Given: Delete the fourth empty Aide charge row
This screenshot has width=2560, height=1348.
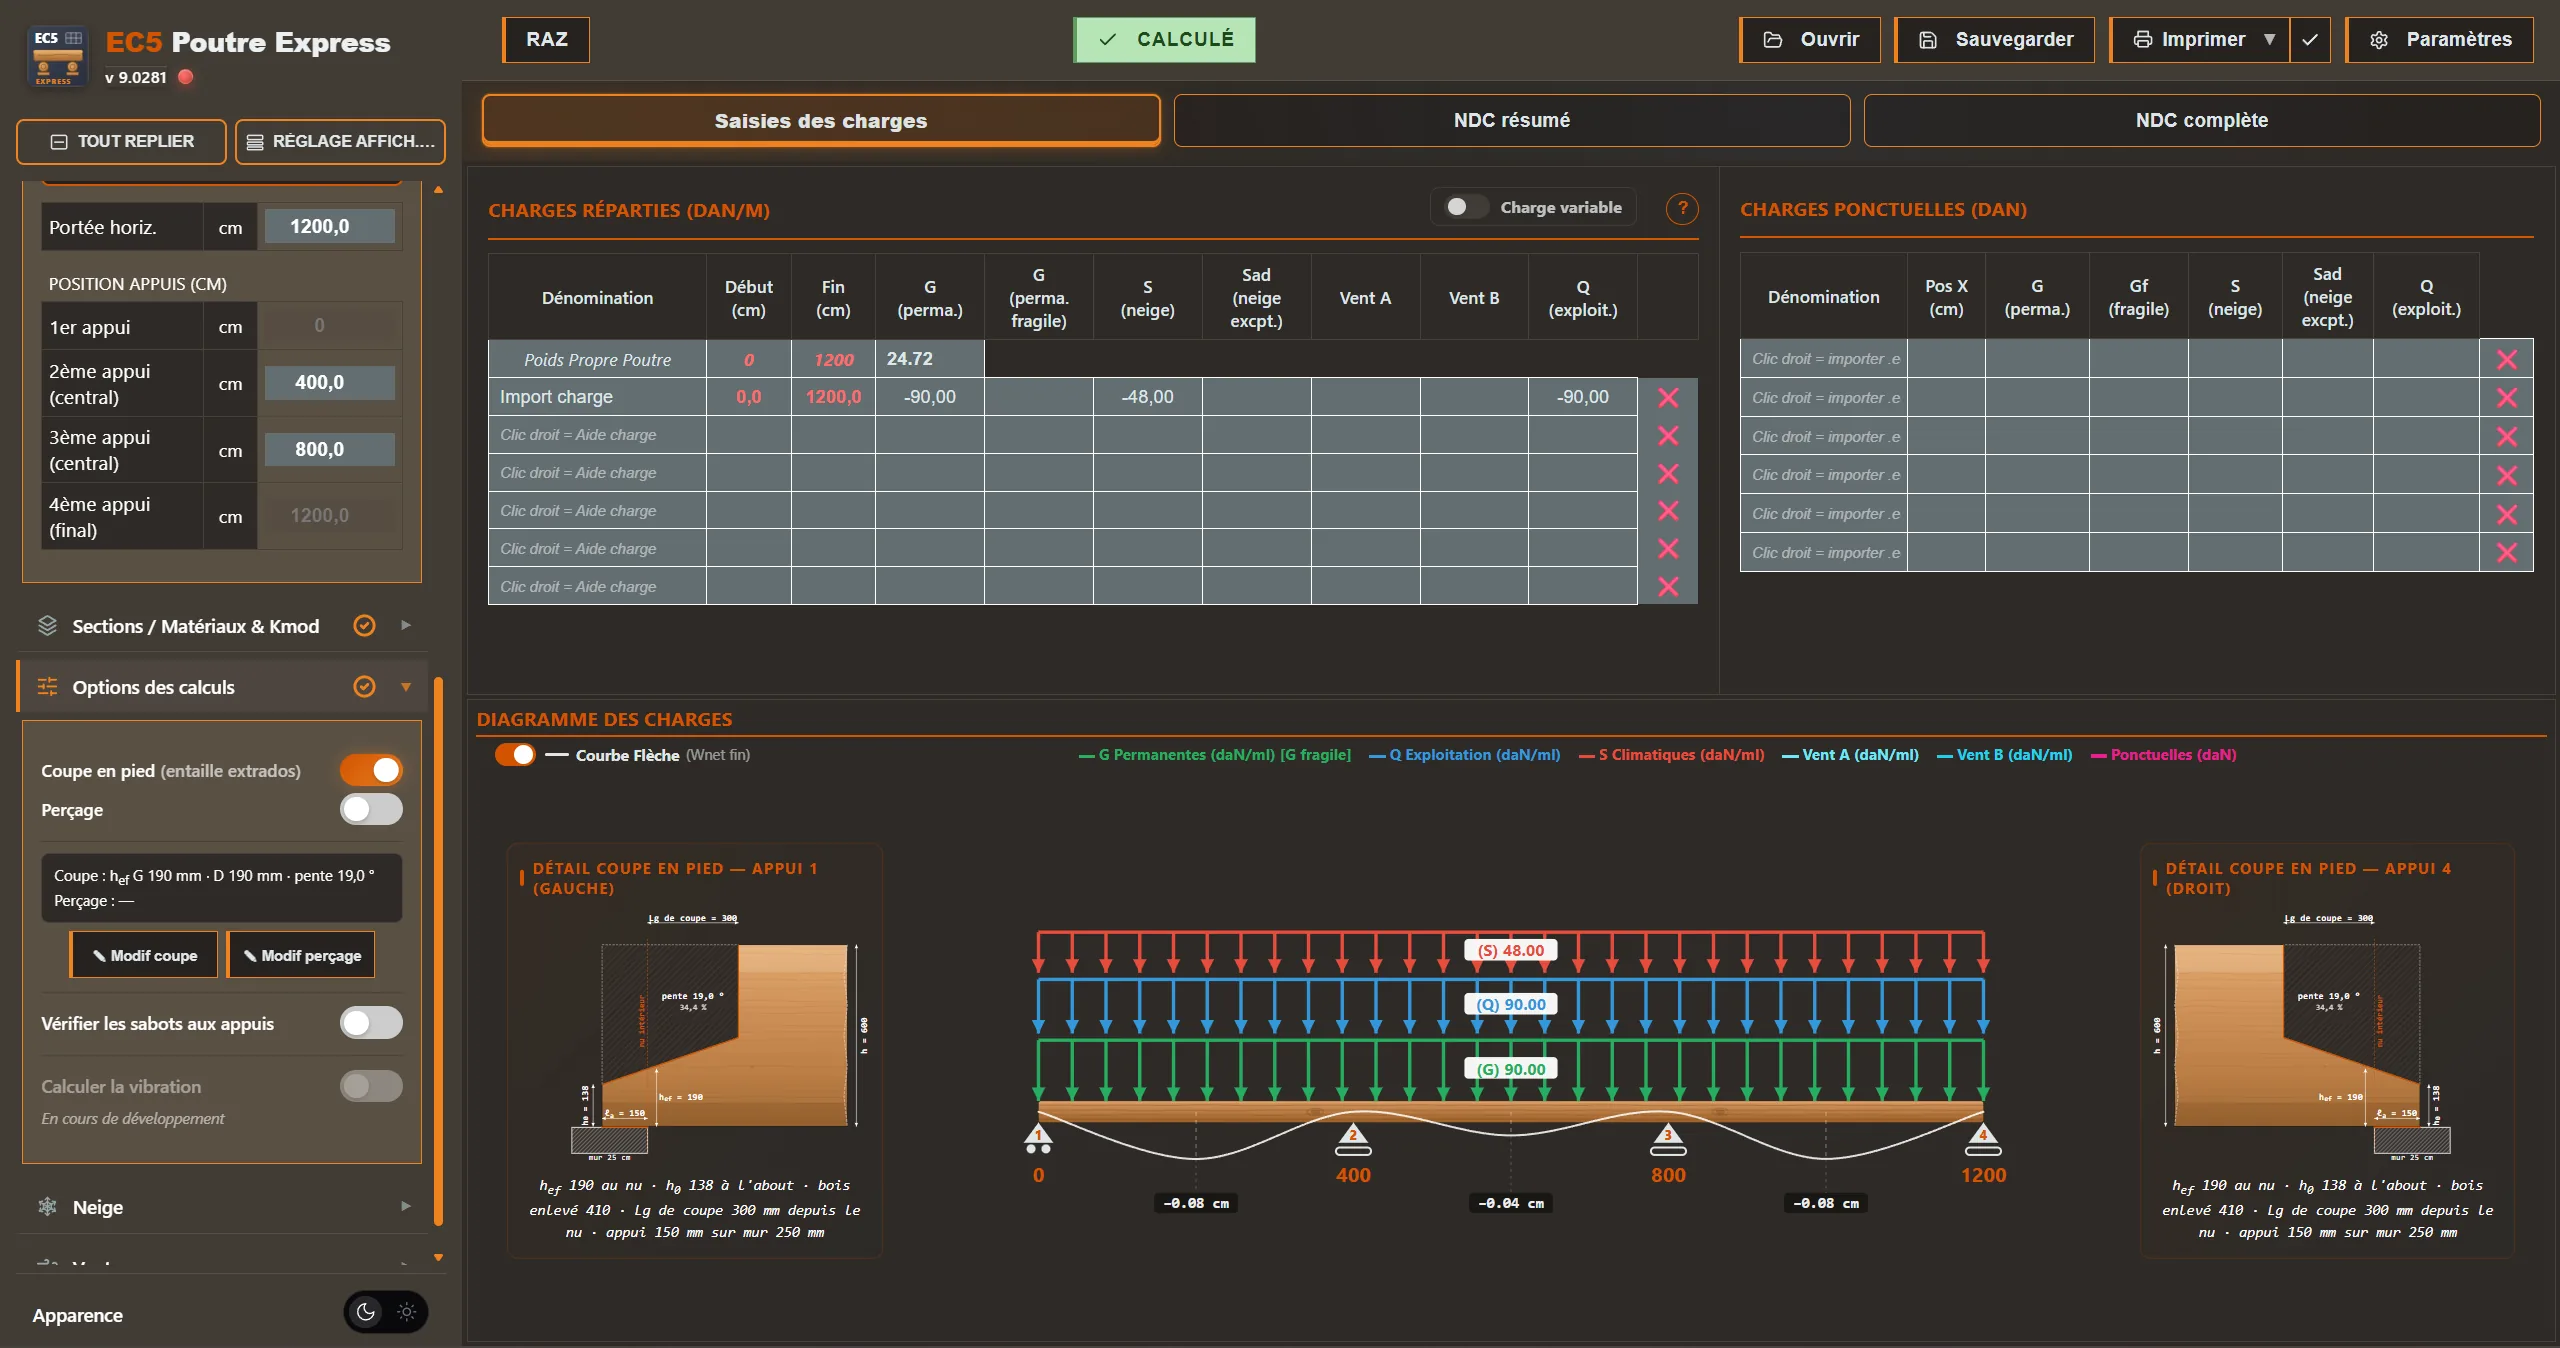Looking at the screenshot, I should pyautogui.click(x=1668, y=549).
